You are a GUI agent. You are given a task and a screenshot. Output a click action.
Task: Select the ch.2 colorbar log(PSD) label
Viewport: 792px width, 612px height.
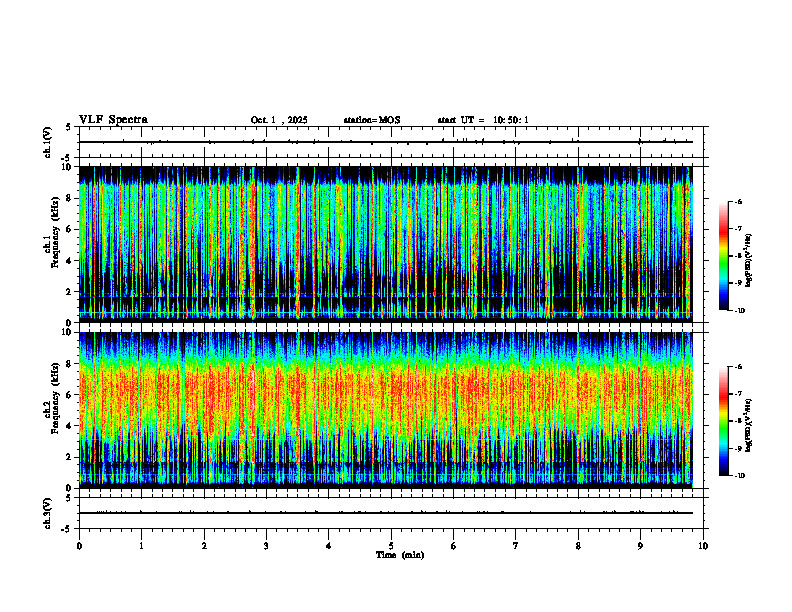tap(749, 425)
